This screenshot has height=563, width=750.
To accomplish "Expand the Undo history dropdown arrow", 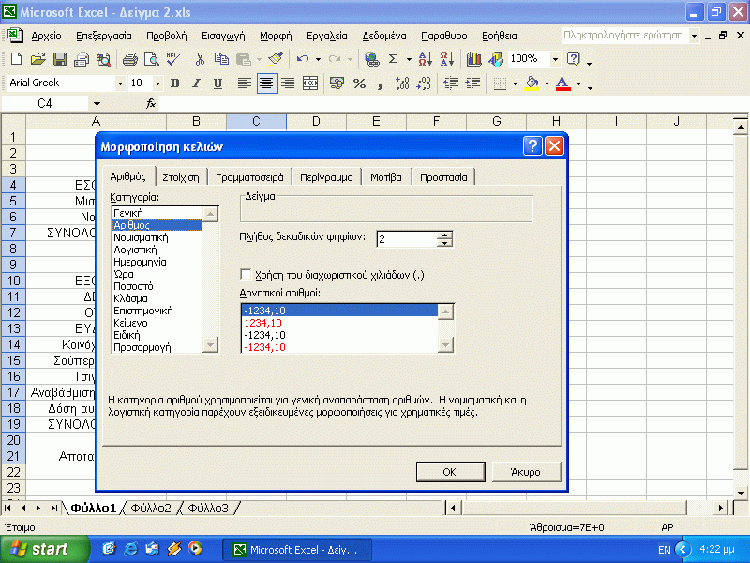I will 318,59.
